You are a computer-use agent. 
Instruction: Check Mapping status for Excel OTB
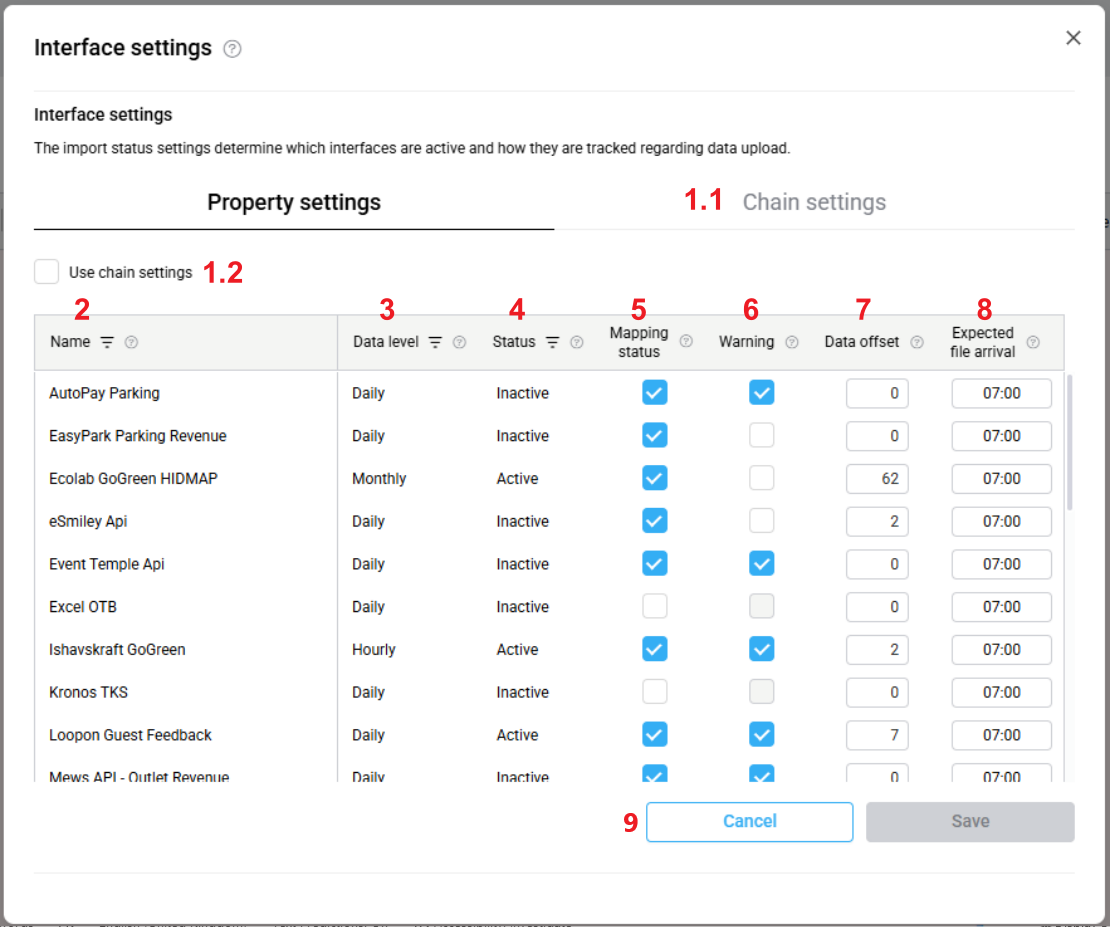655,606
